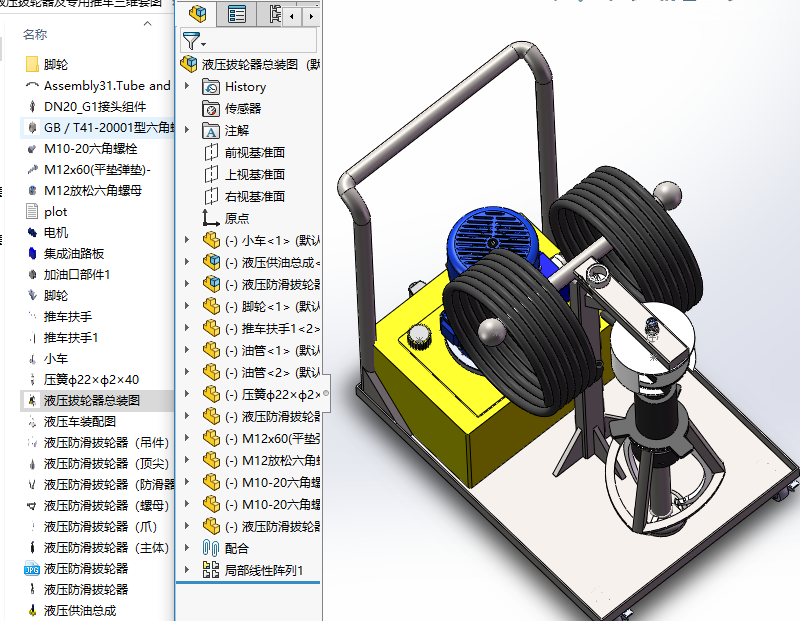Expand the 油管<1> component

tap(187, 350)
